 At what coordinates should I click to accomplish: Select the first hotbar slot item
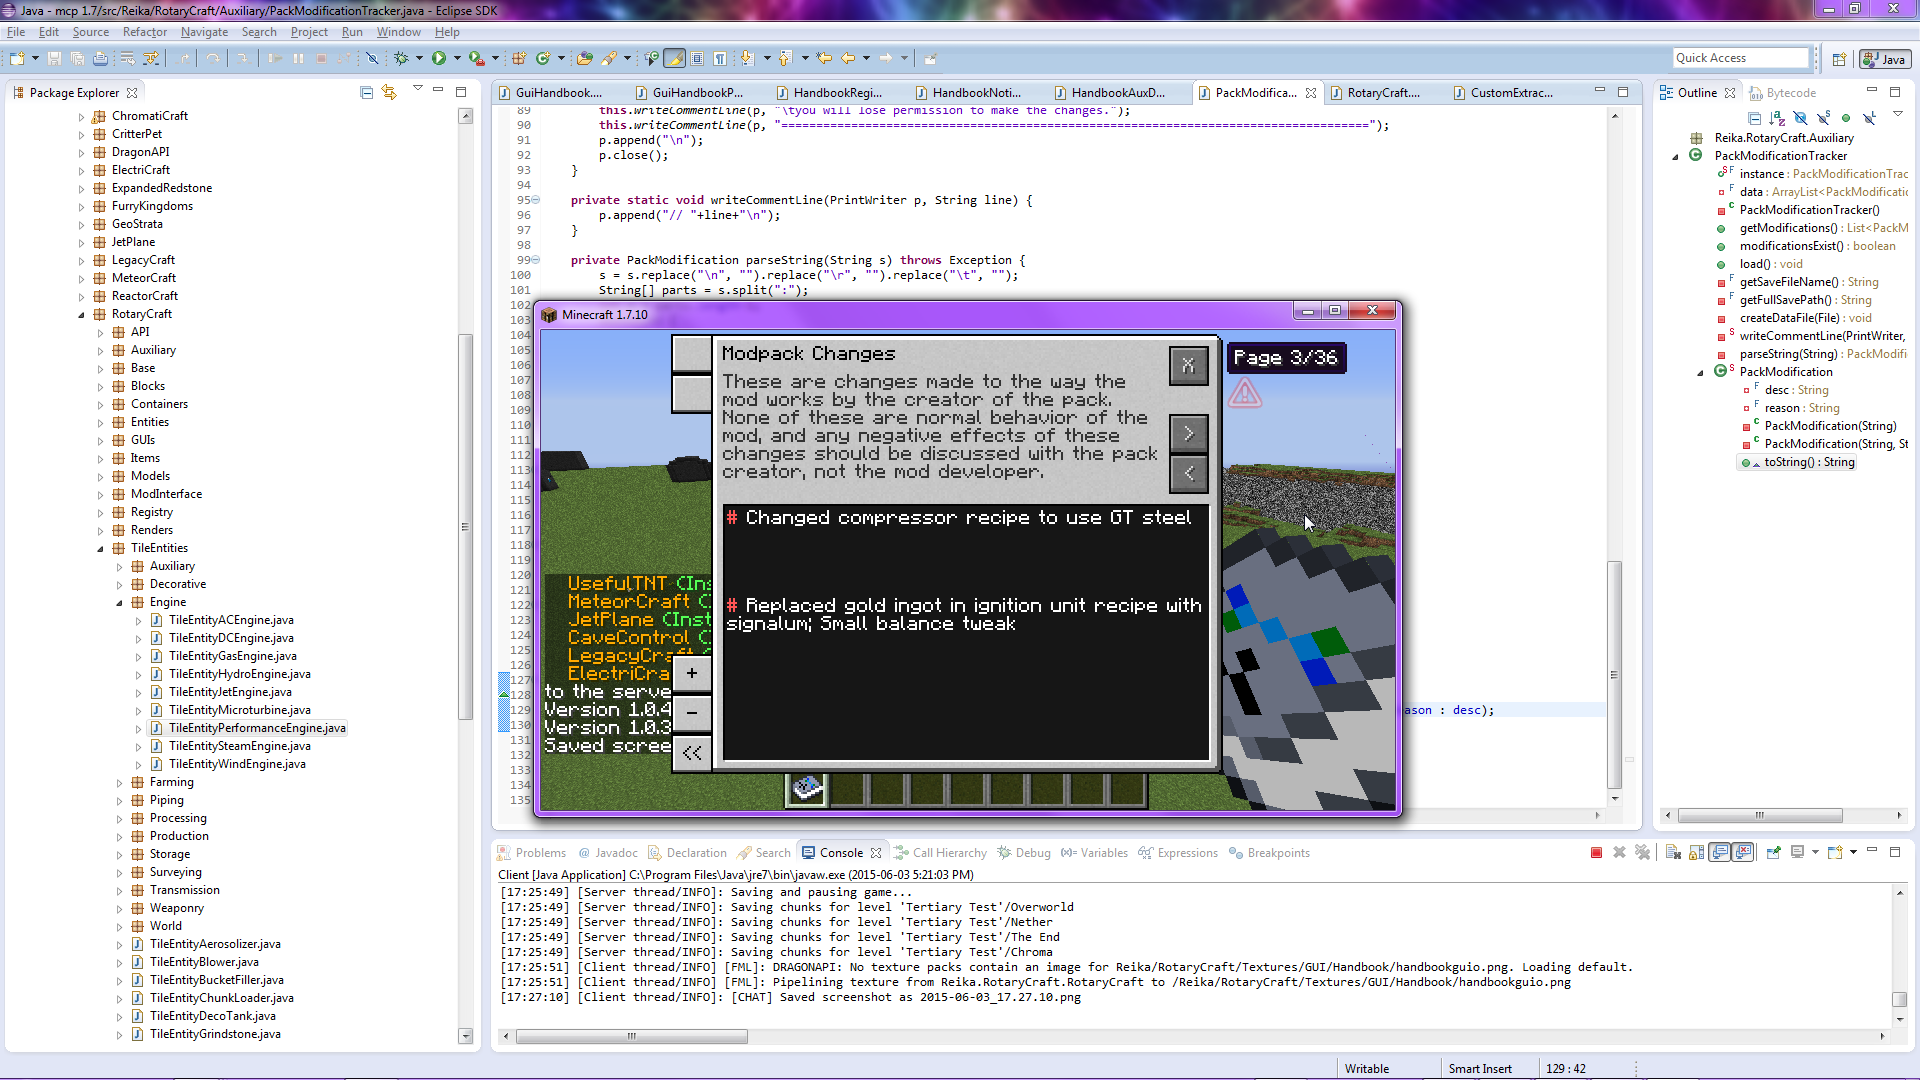coord(807,789)
